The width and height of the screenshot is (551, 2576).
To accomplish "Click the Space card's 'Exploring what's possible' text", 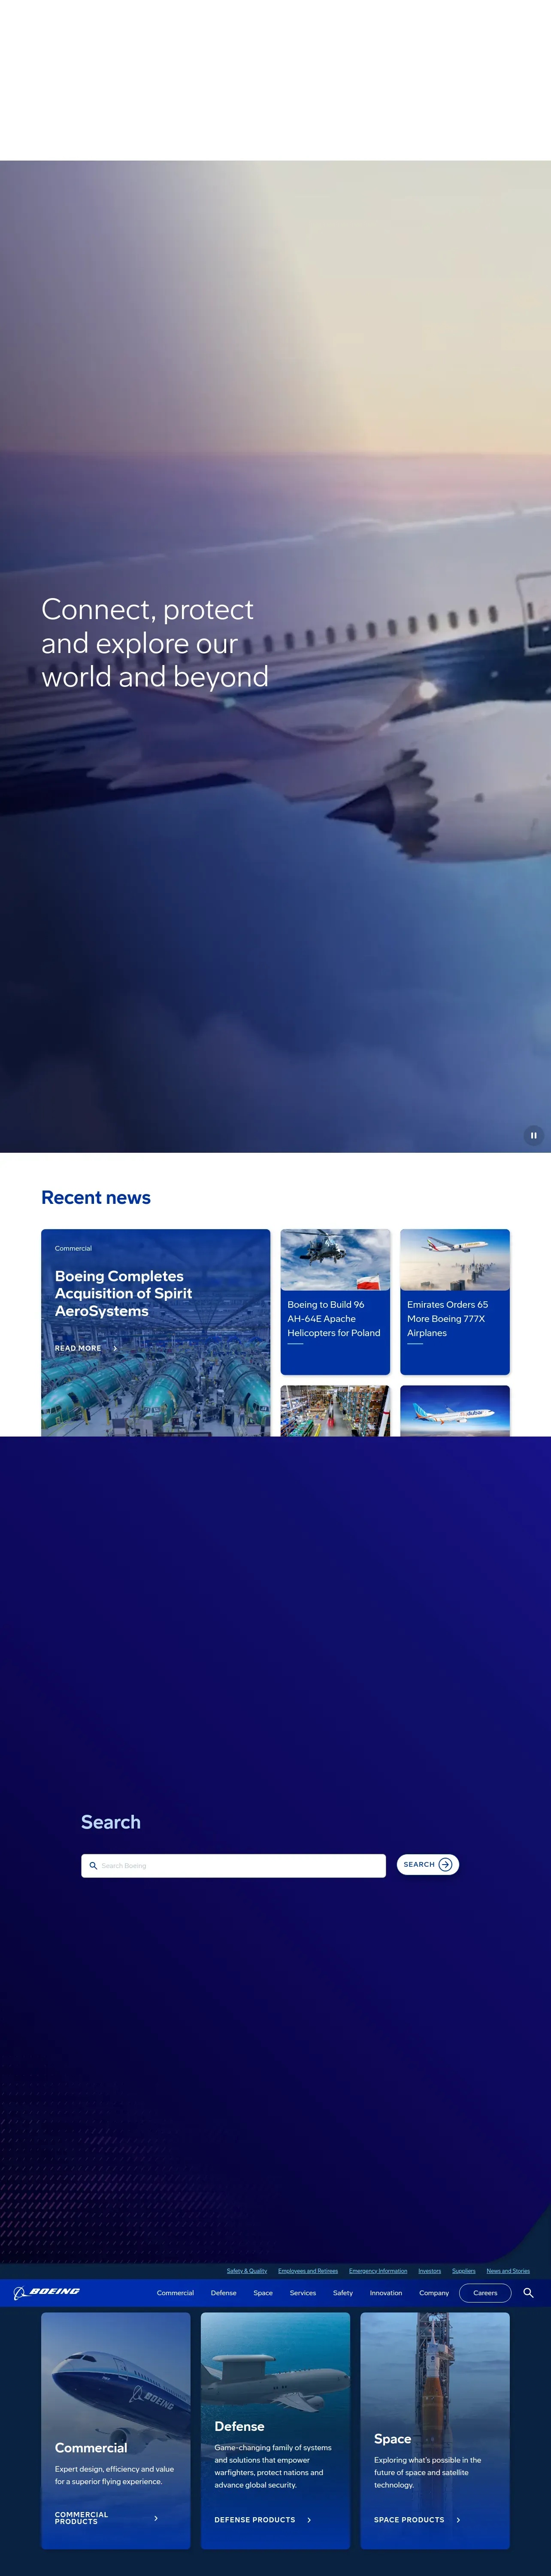I will coord(427,2472).
